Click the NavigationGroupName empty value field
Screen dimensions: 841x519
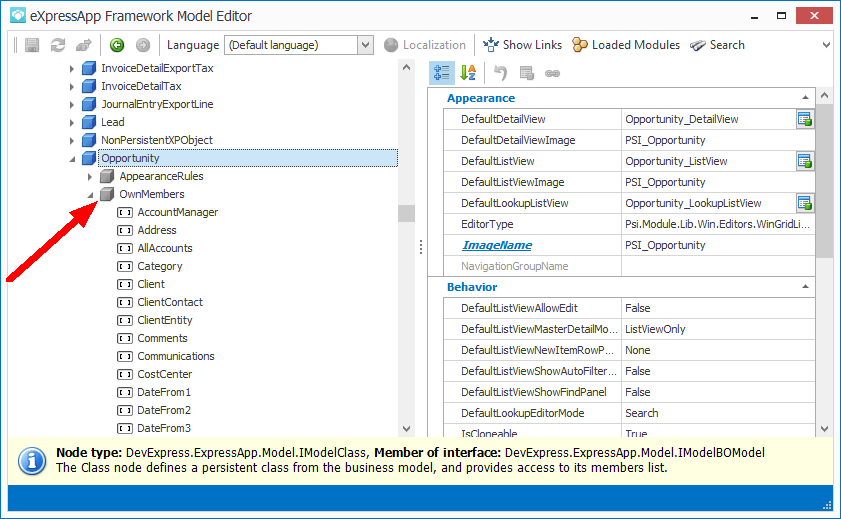(718, 266)
